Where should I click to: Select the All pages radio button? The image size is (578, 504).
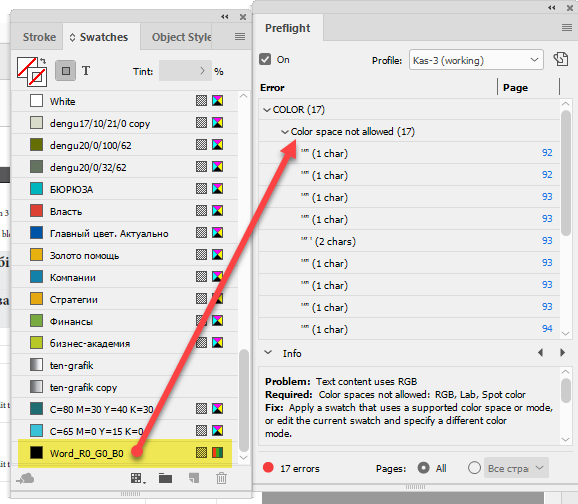pos(424,468)
